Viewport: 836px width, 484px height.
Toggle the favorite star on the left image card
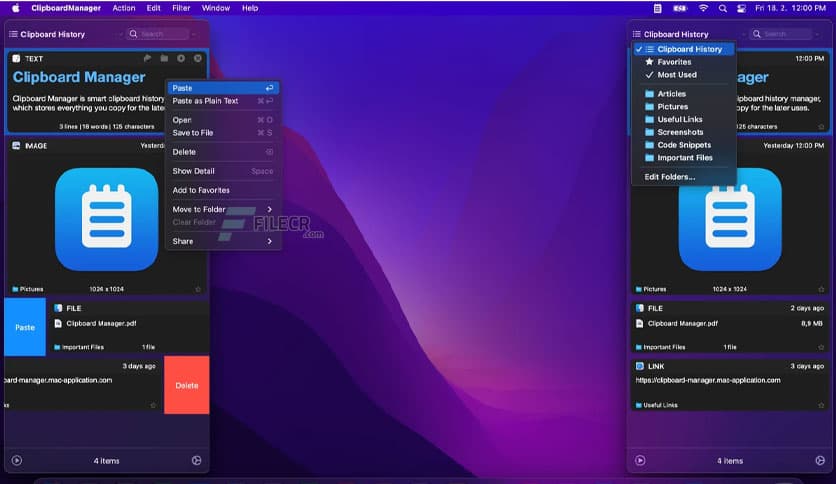click(x=198, y=289)
